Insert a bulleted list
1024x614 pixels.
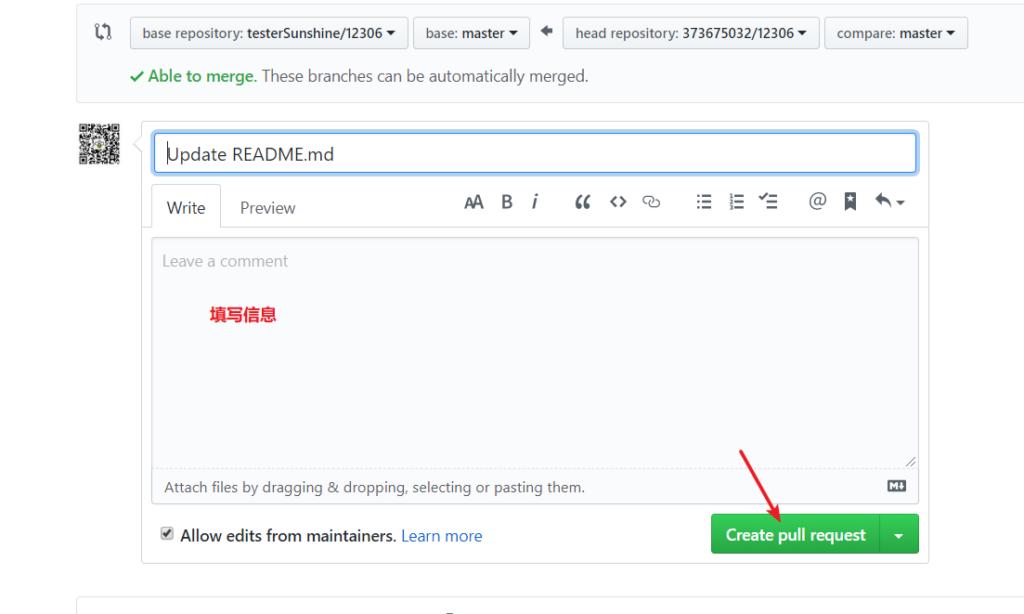[703, 201]
